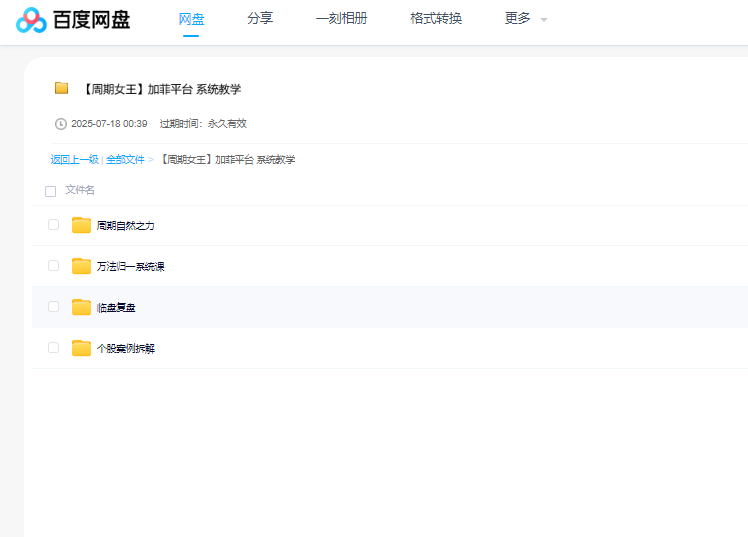Open the 格式转换 tab
This screenshot has height=537, width=748.
436,19
